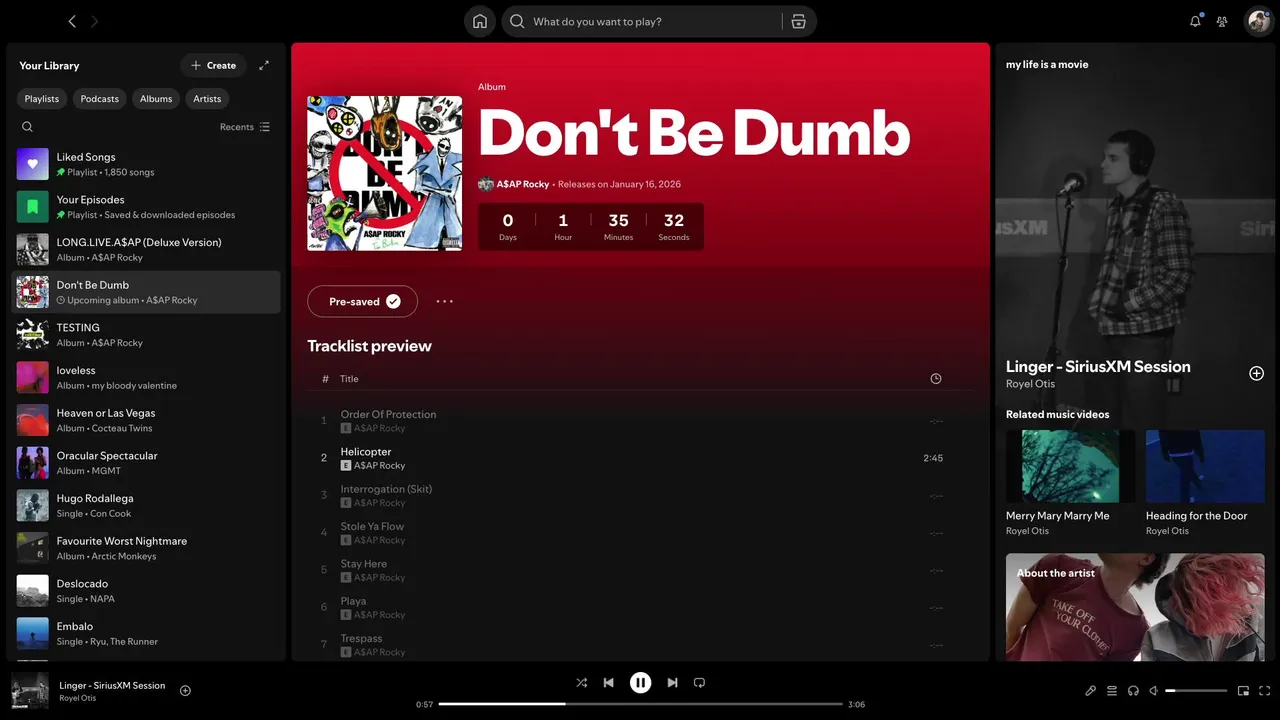
Task: Open Deslocado single by NAPA
Action: [x=146, y=591]
